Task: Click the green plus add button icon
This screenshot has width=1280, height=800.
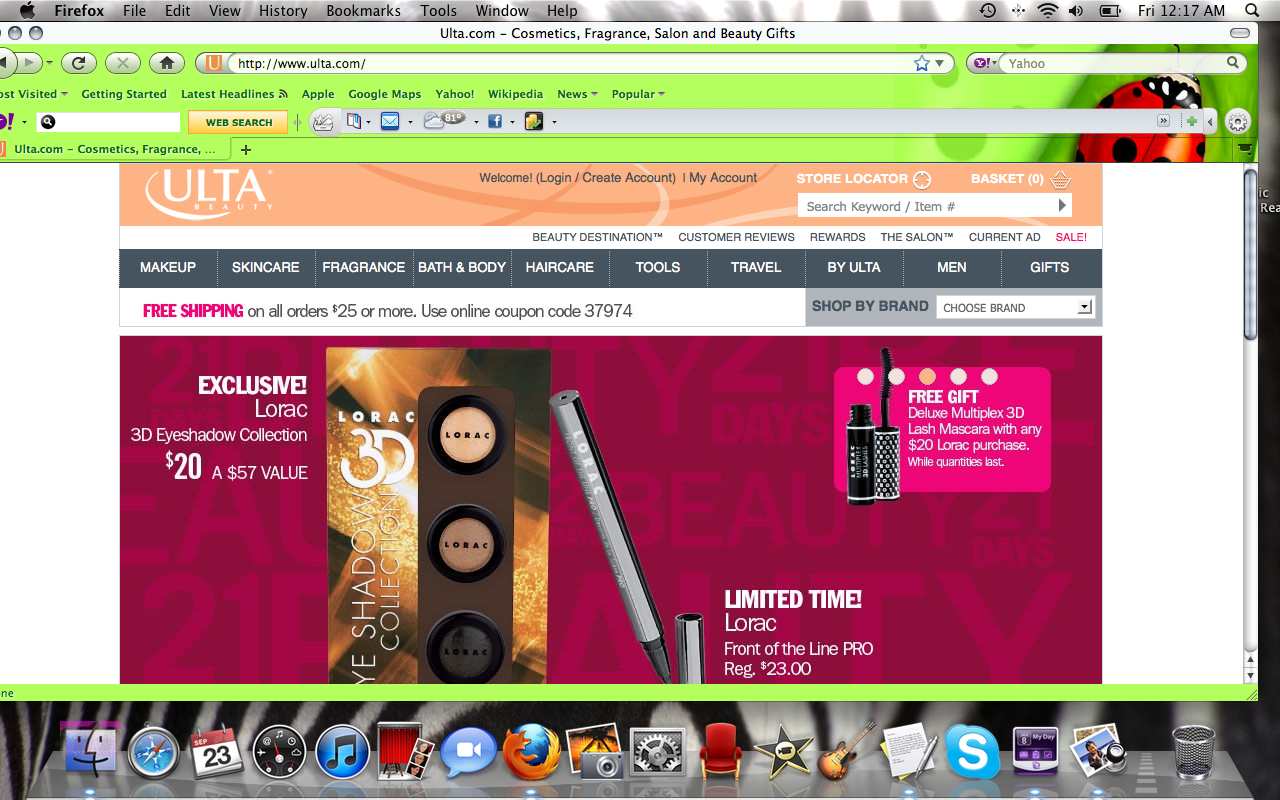Action: click(x=1191, y=121)
